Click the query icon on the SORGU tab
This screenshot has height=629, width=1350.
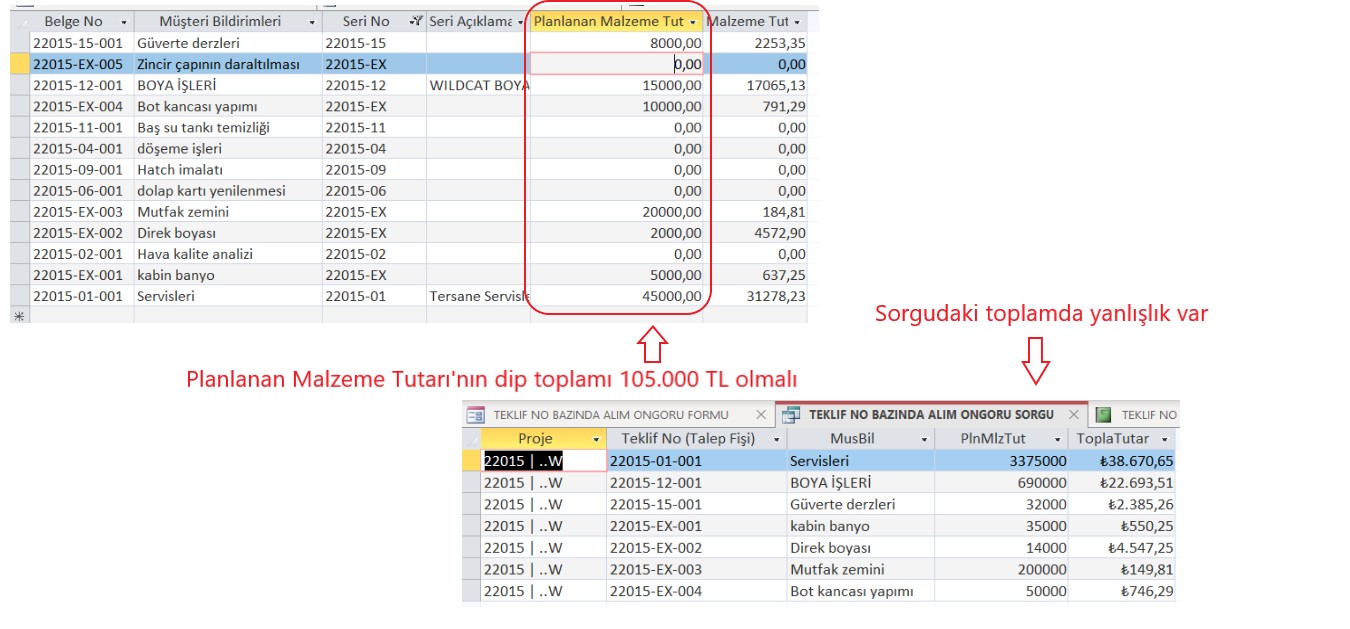click(791, 414)
